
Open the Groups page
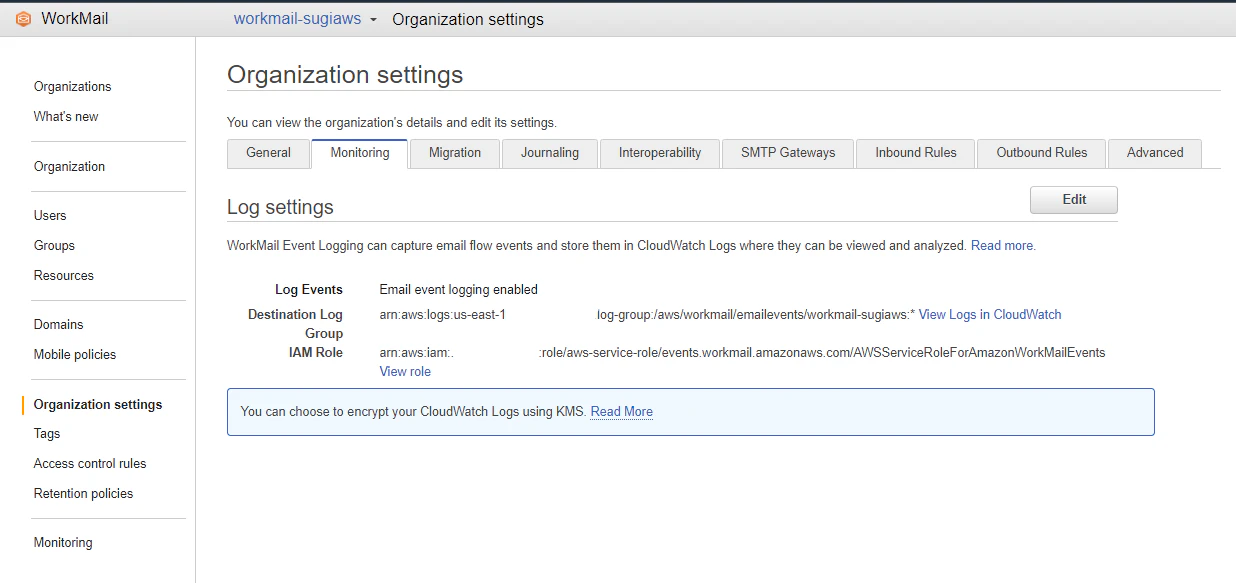[54, 246]
